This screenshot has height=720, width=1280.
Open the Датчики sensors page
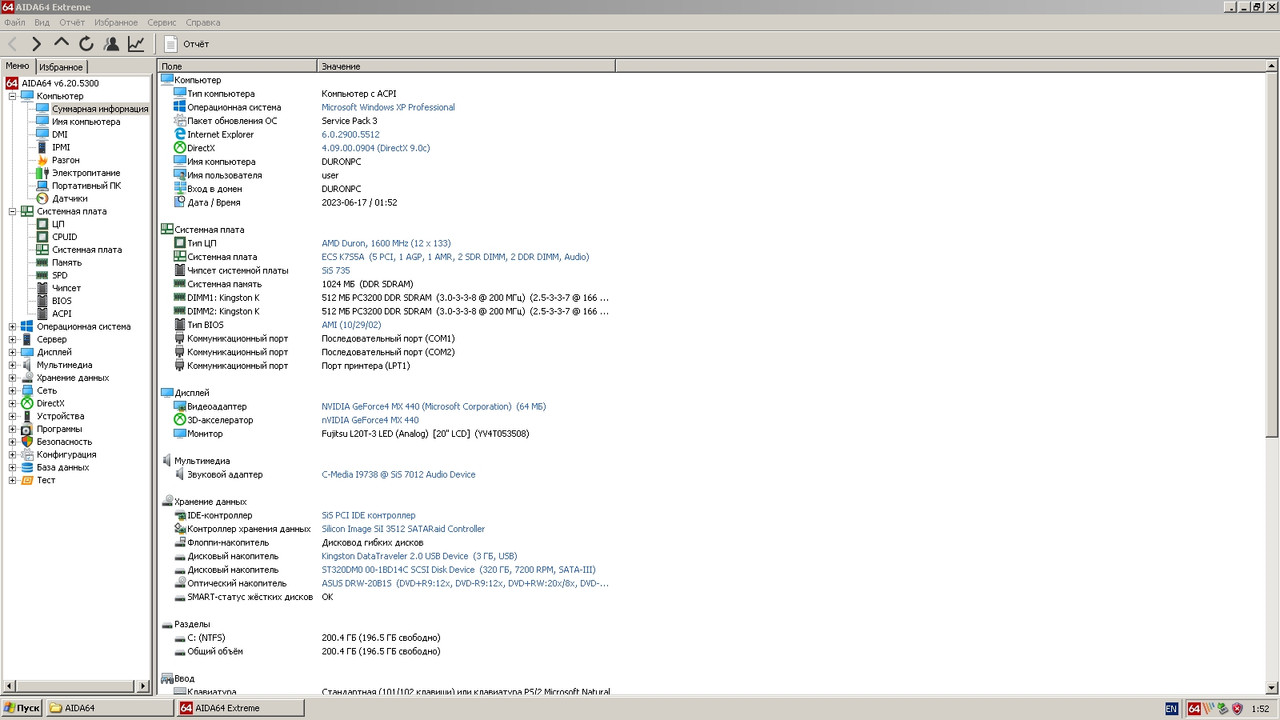pos(70,198)
